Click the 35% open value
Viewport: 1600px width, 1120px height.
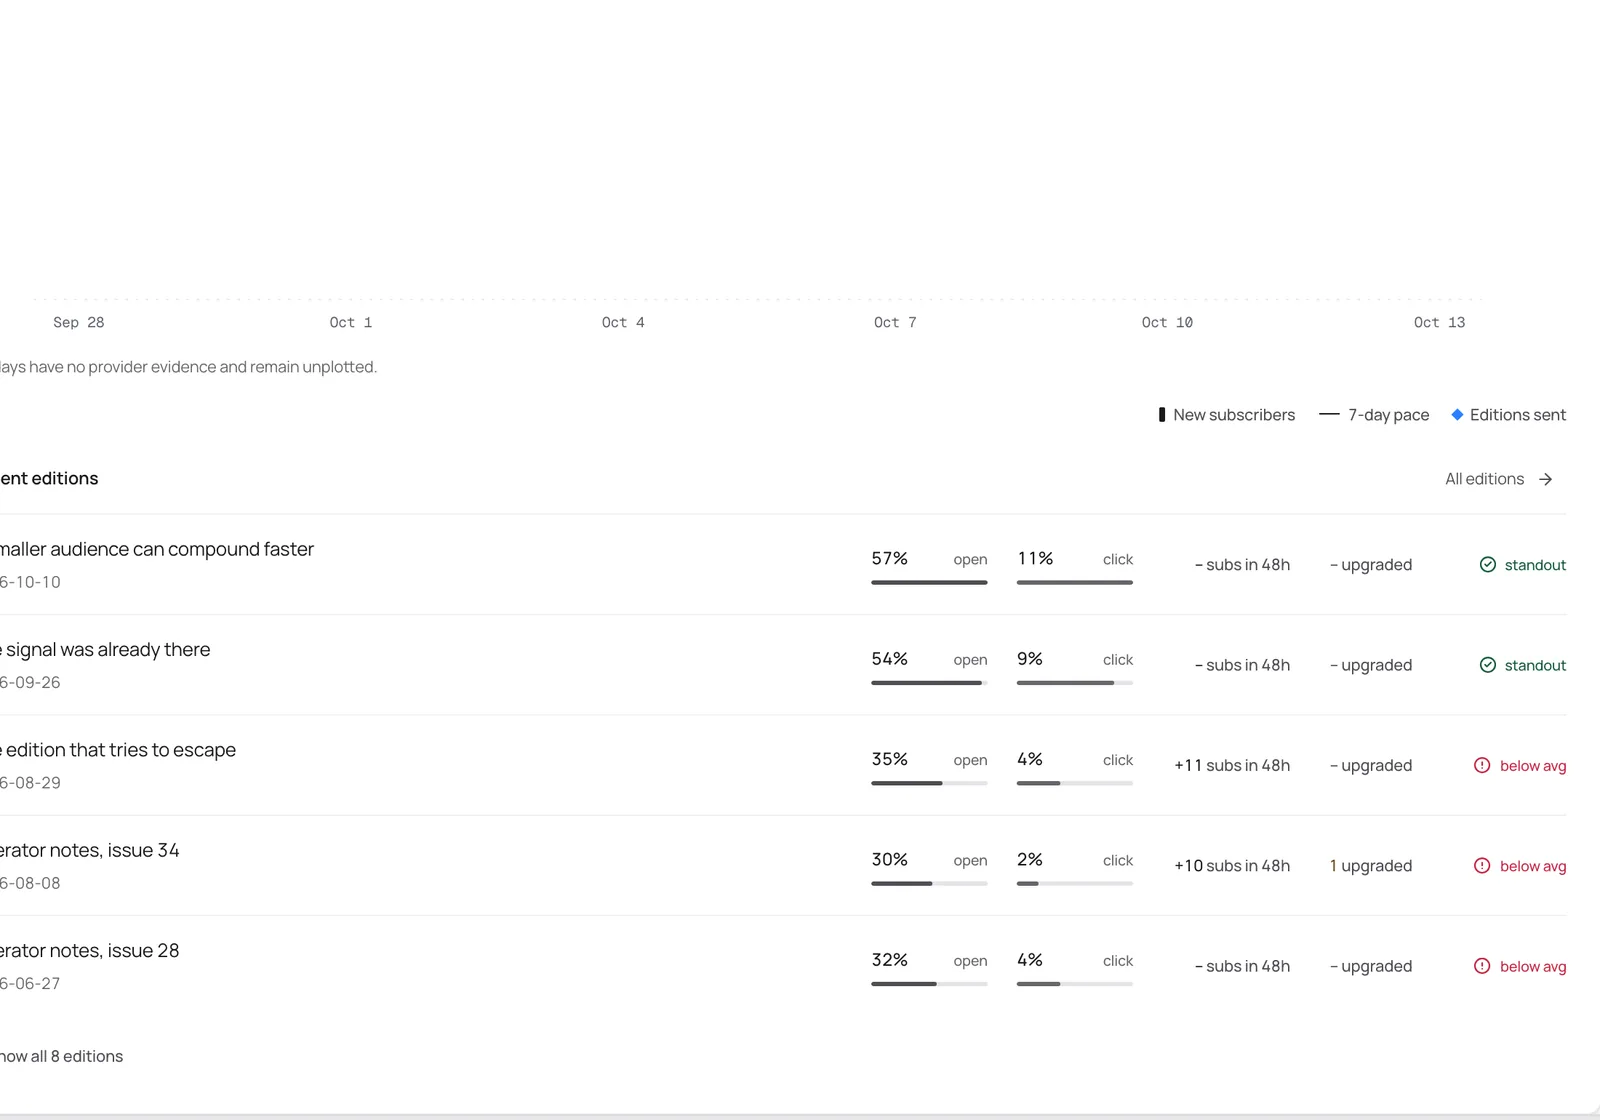[x=890, y=759]
